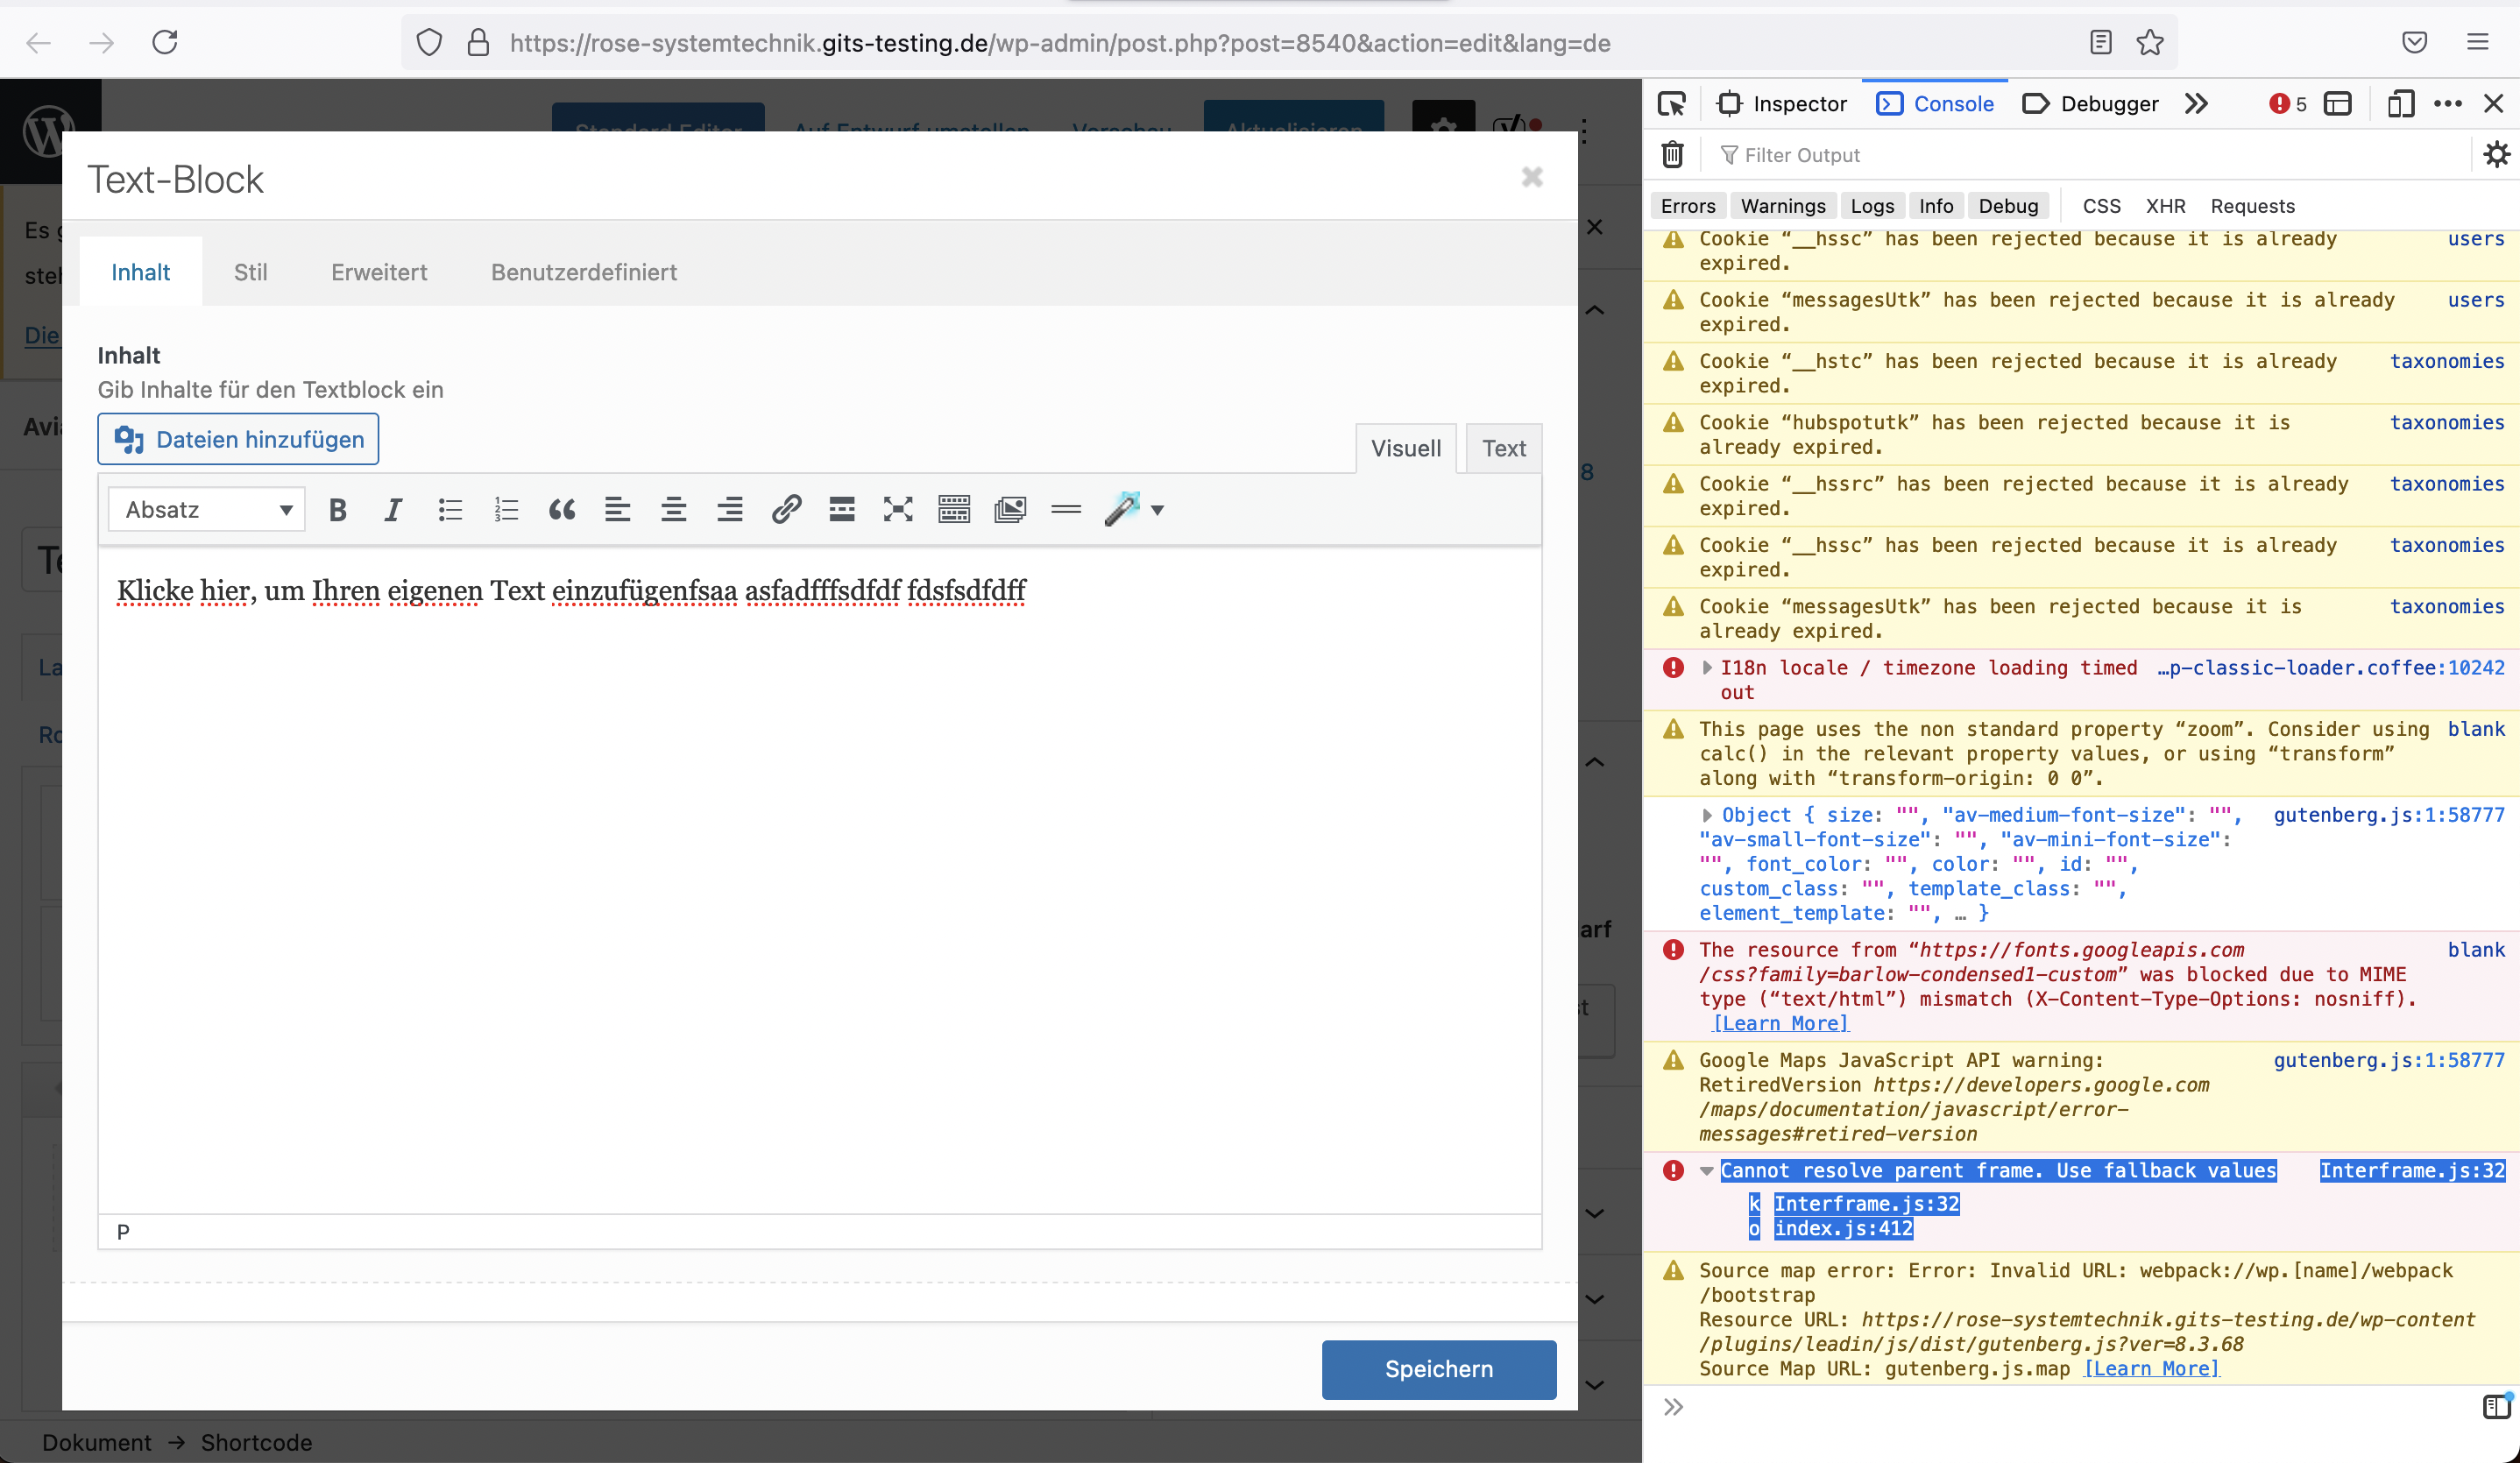Viewport: 2520px width, 1463px height.
Task: Switch to the Inhalt tab
Action: click(140, 272)
